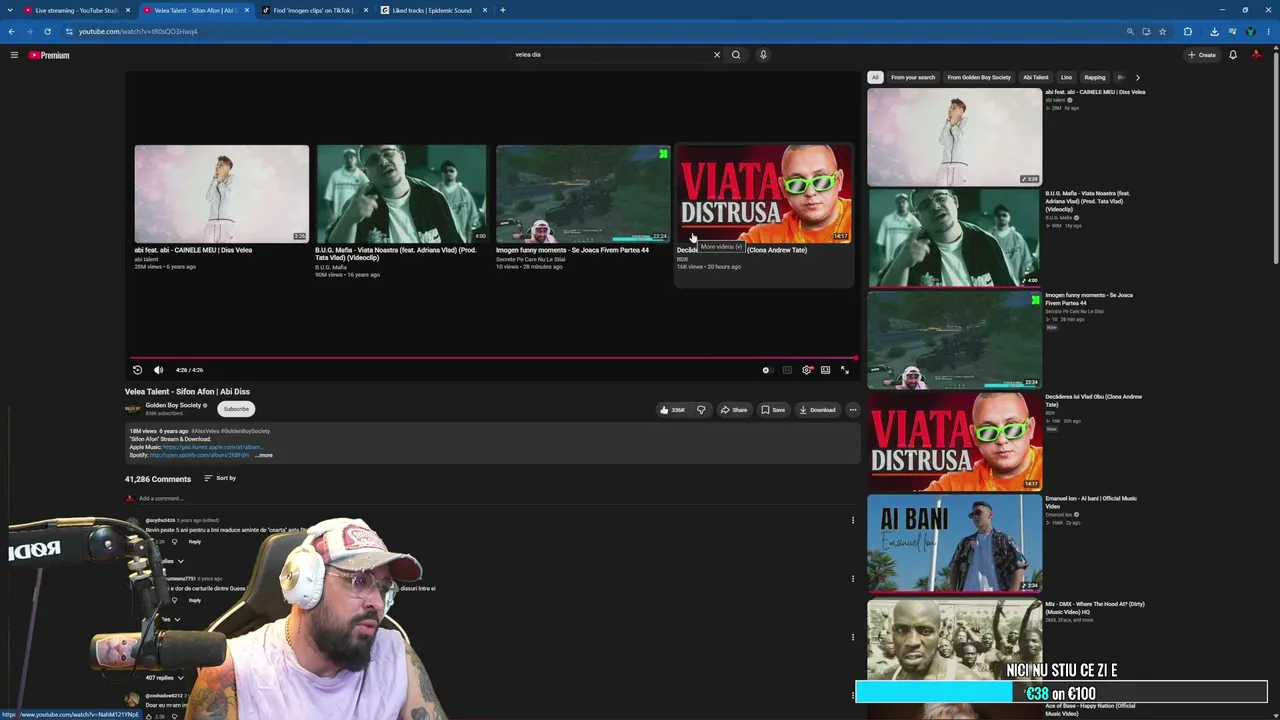Open endscreen video CAINELE MEU thumbnail

[x=222, y=194]
